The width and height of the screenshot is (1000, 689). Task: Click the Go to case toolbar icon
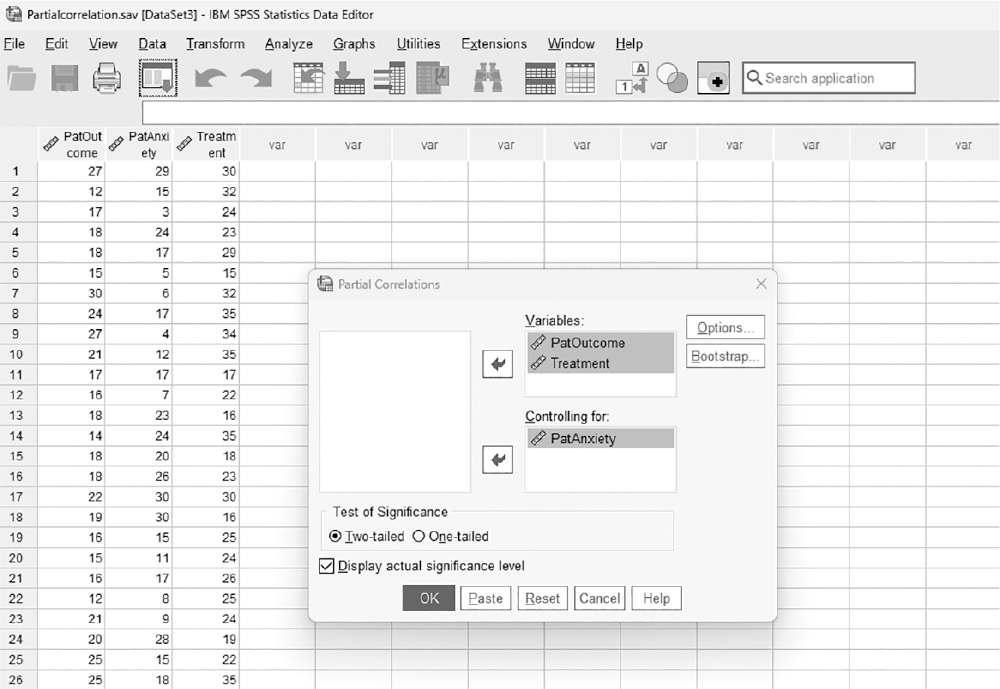coord(308,78)
